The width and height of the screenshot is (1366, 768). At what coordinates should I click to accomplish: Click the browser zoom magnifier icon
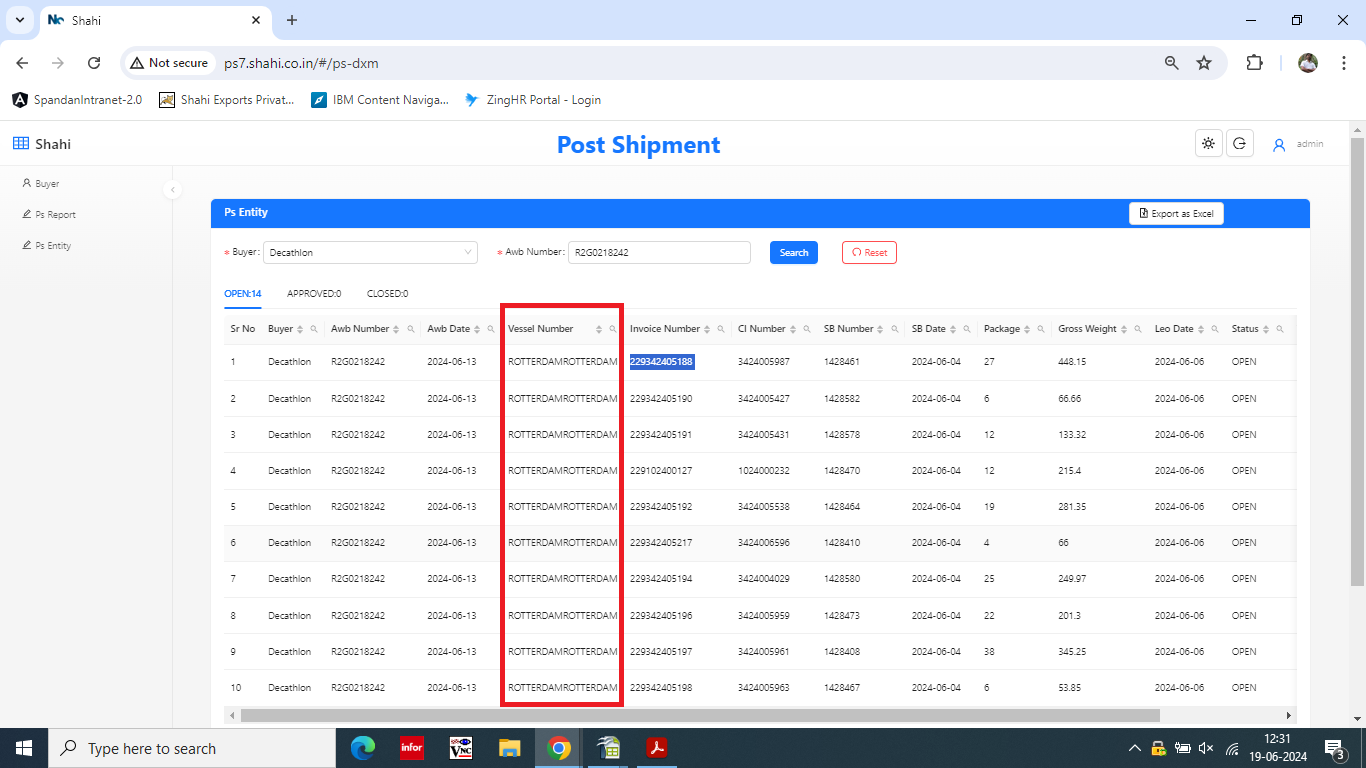click(x=1172, y=63)
